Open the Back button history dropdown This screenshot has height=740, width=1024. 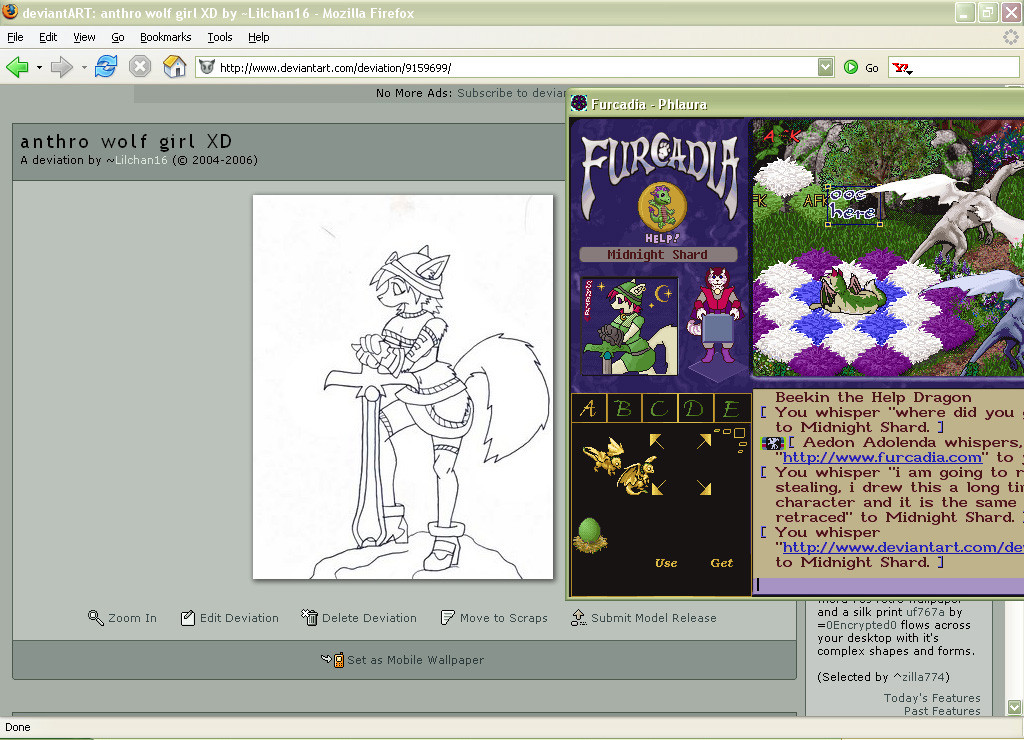coord(39,67)
